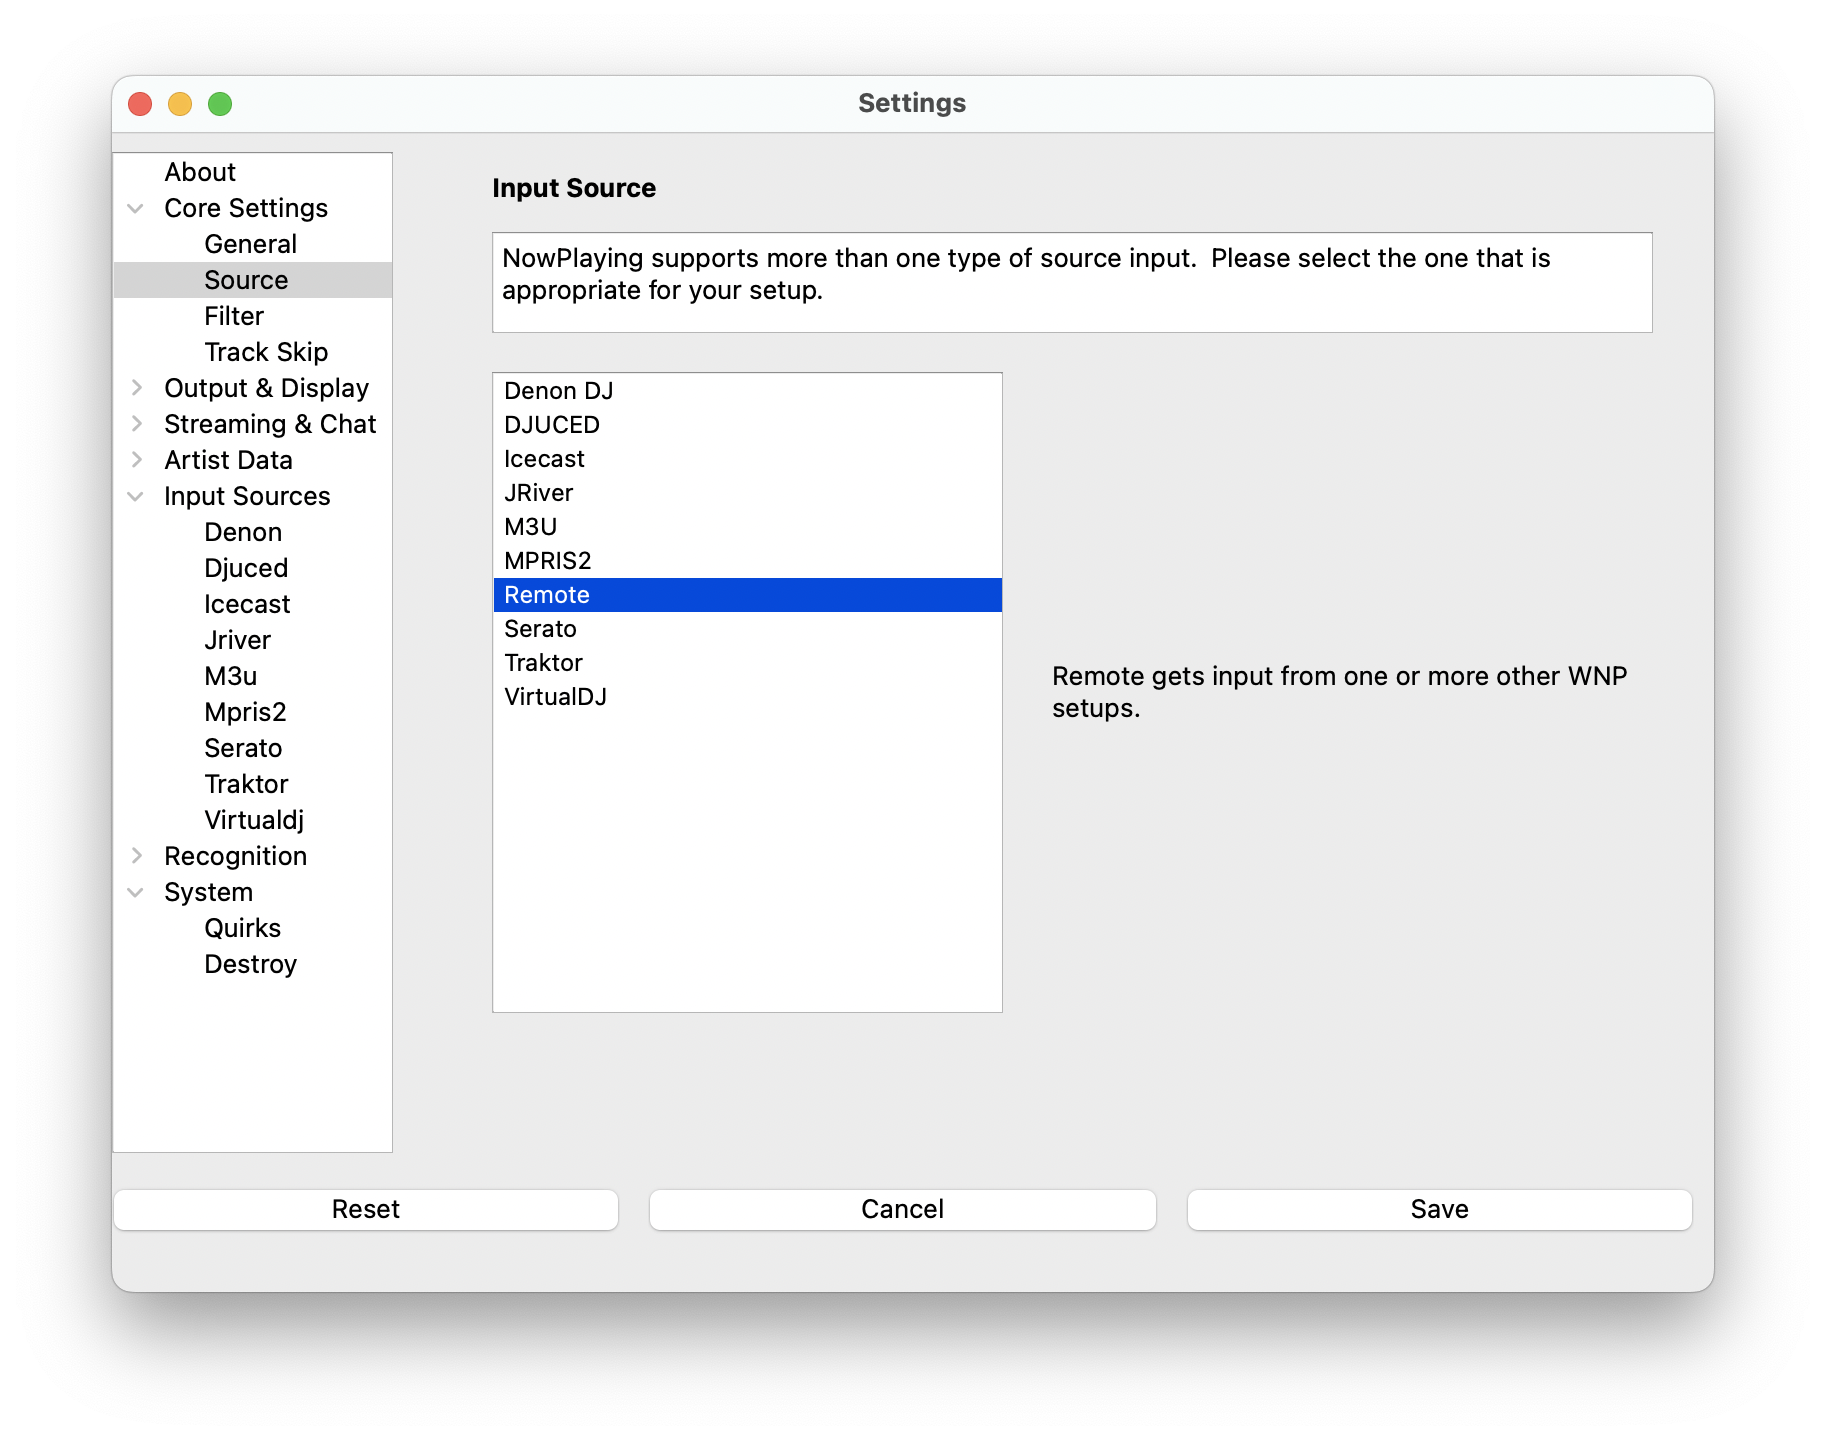Open Quirks under System

tap(242, 928)
